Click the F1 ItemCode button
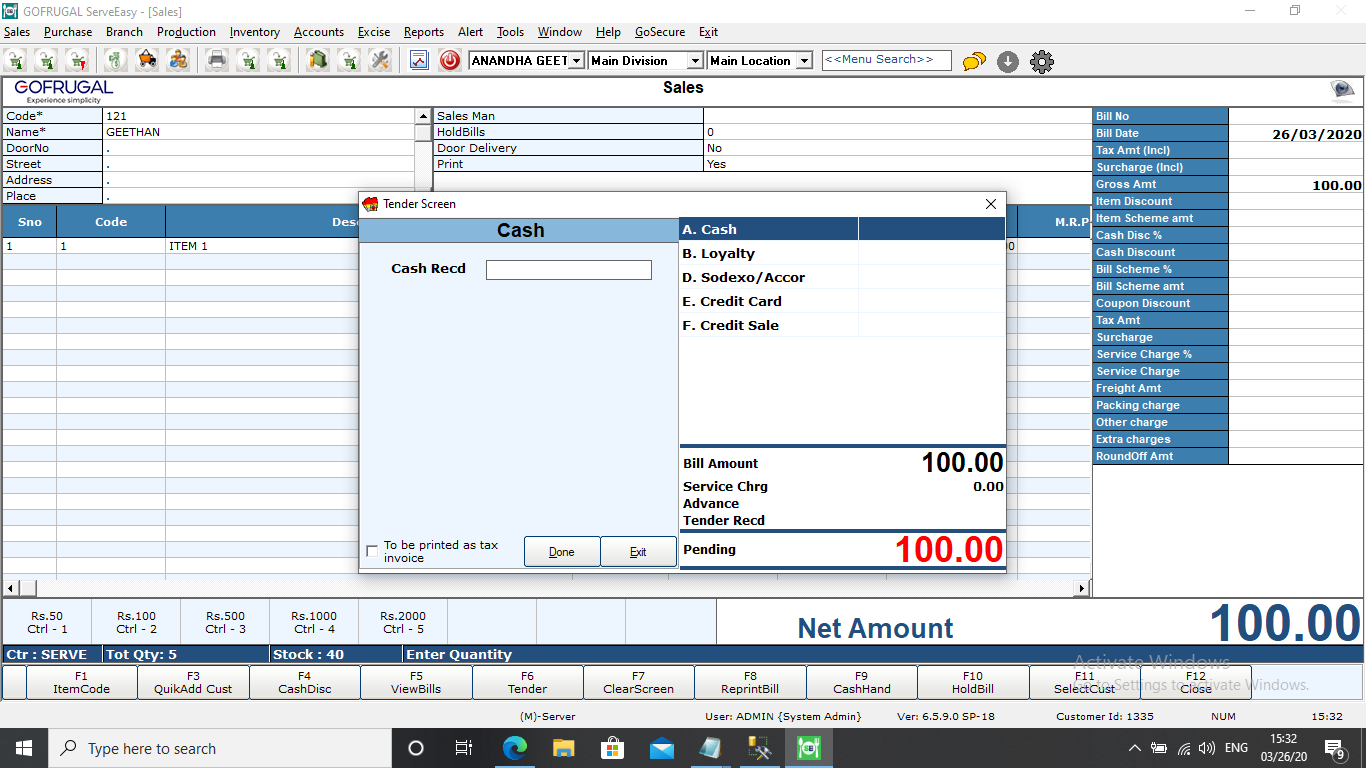The height and width of the screenshot is (768, 1366). pyautogui.click(x=81, y=682)
